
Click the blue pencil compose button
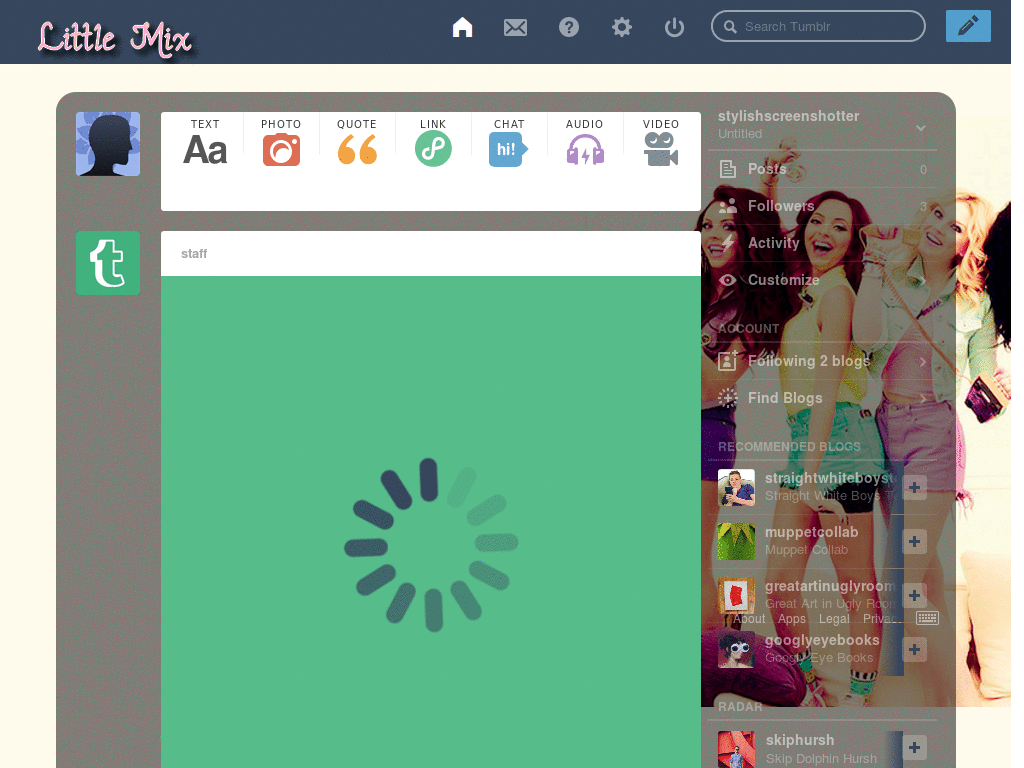[x=968, y=26]
